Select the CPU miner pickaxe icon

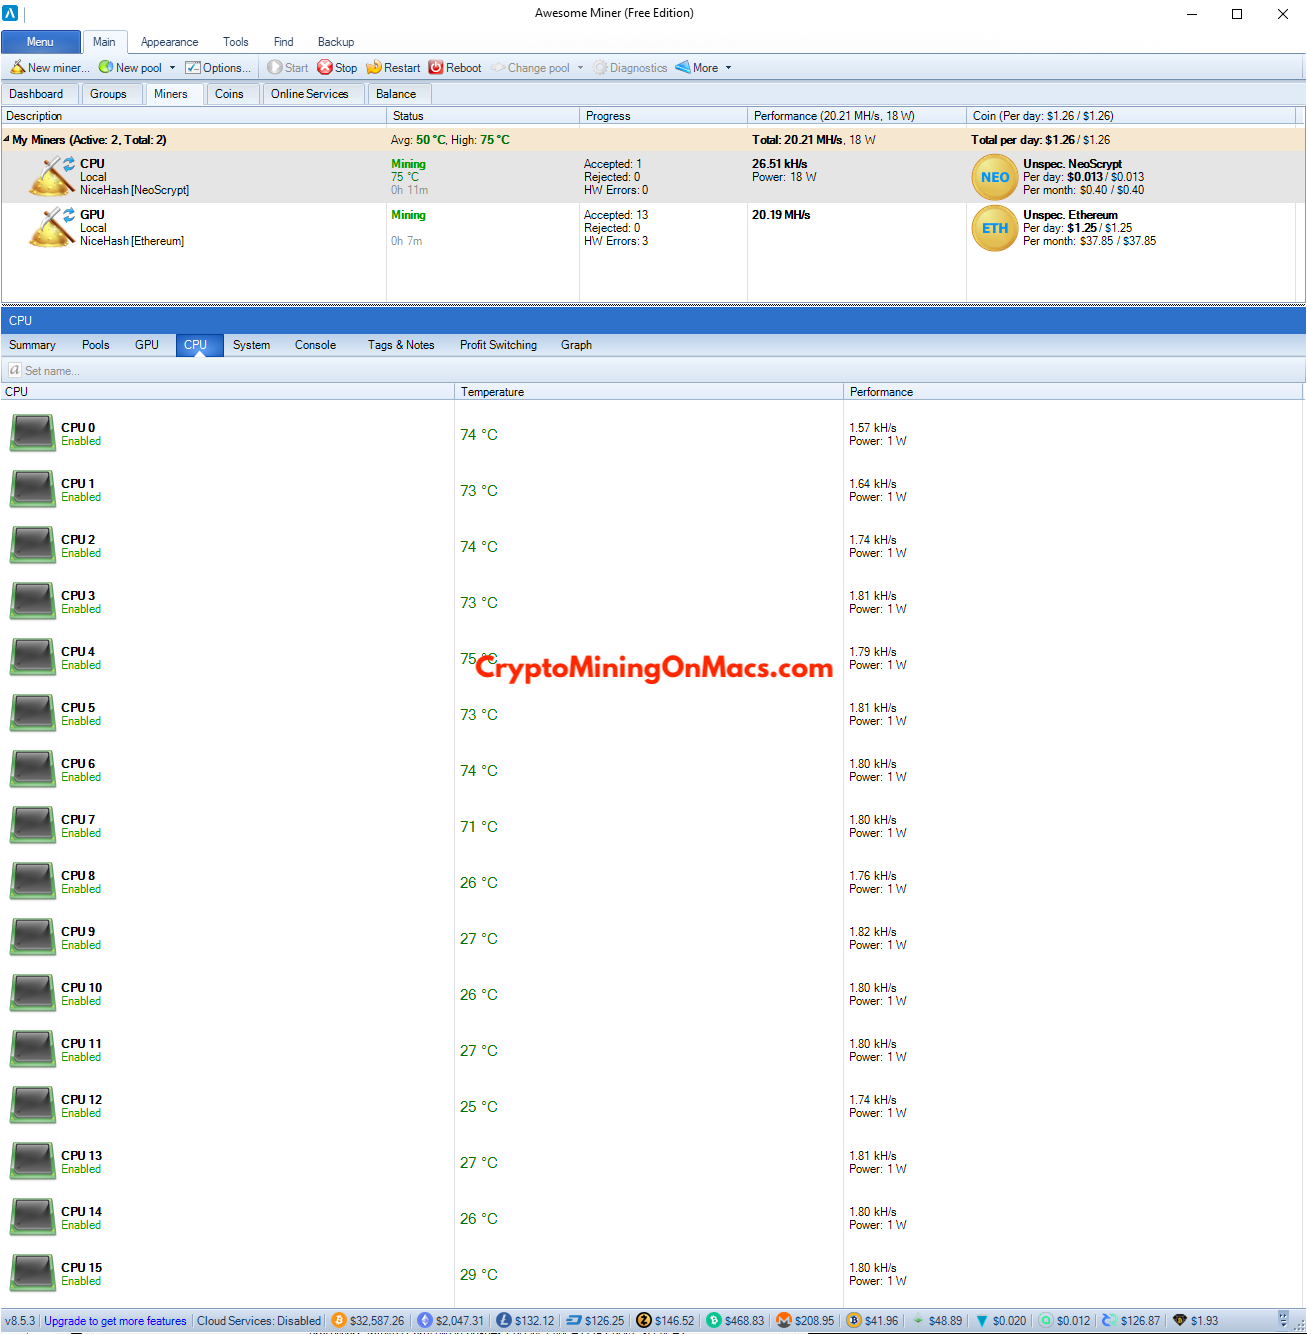[52, 176]
